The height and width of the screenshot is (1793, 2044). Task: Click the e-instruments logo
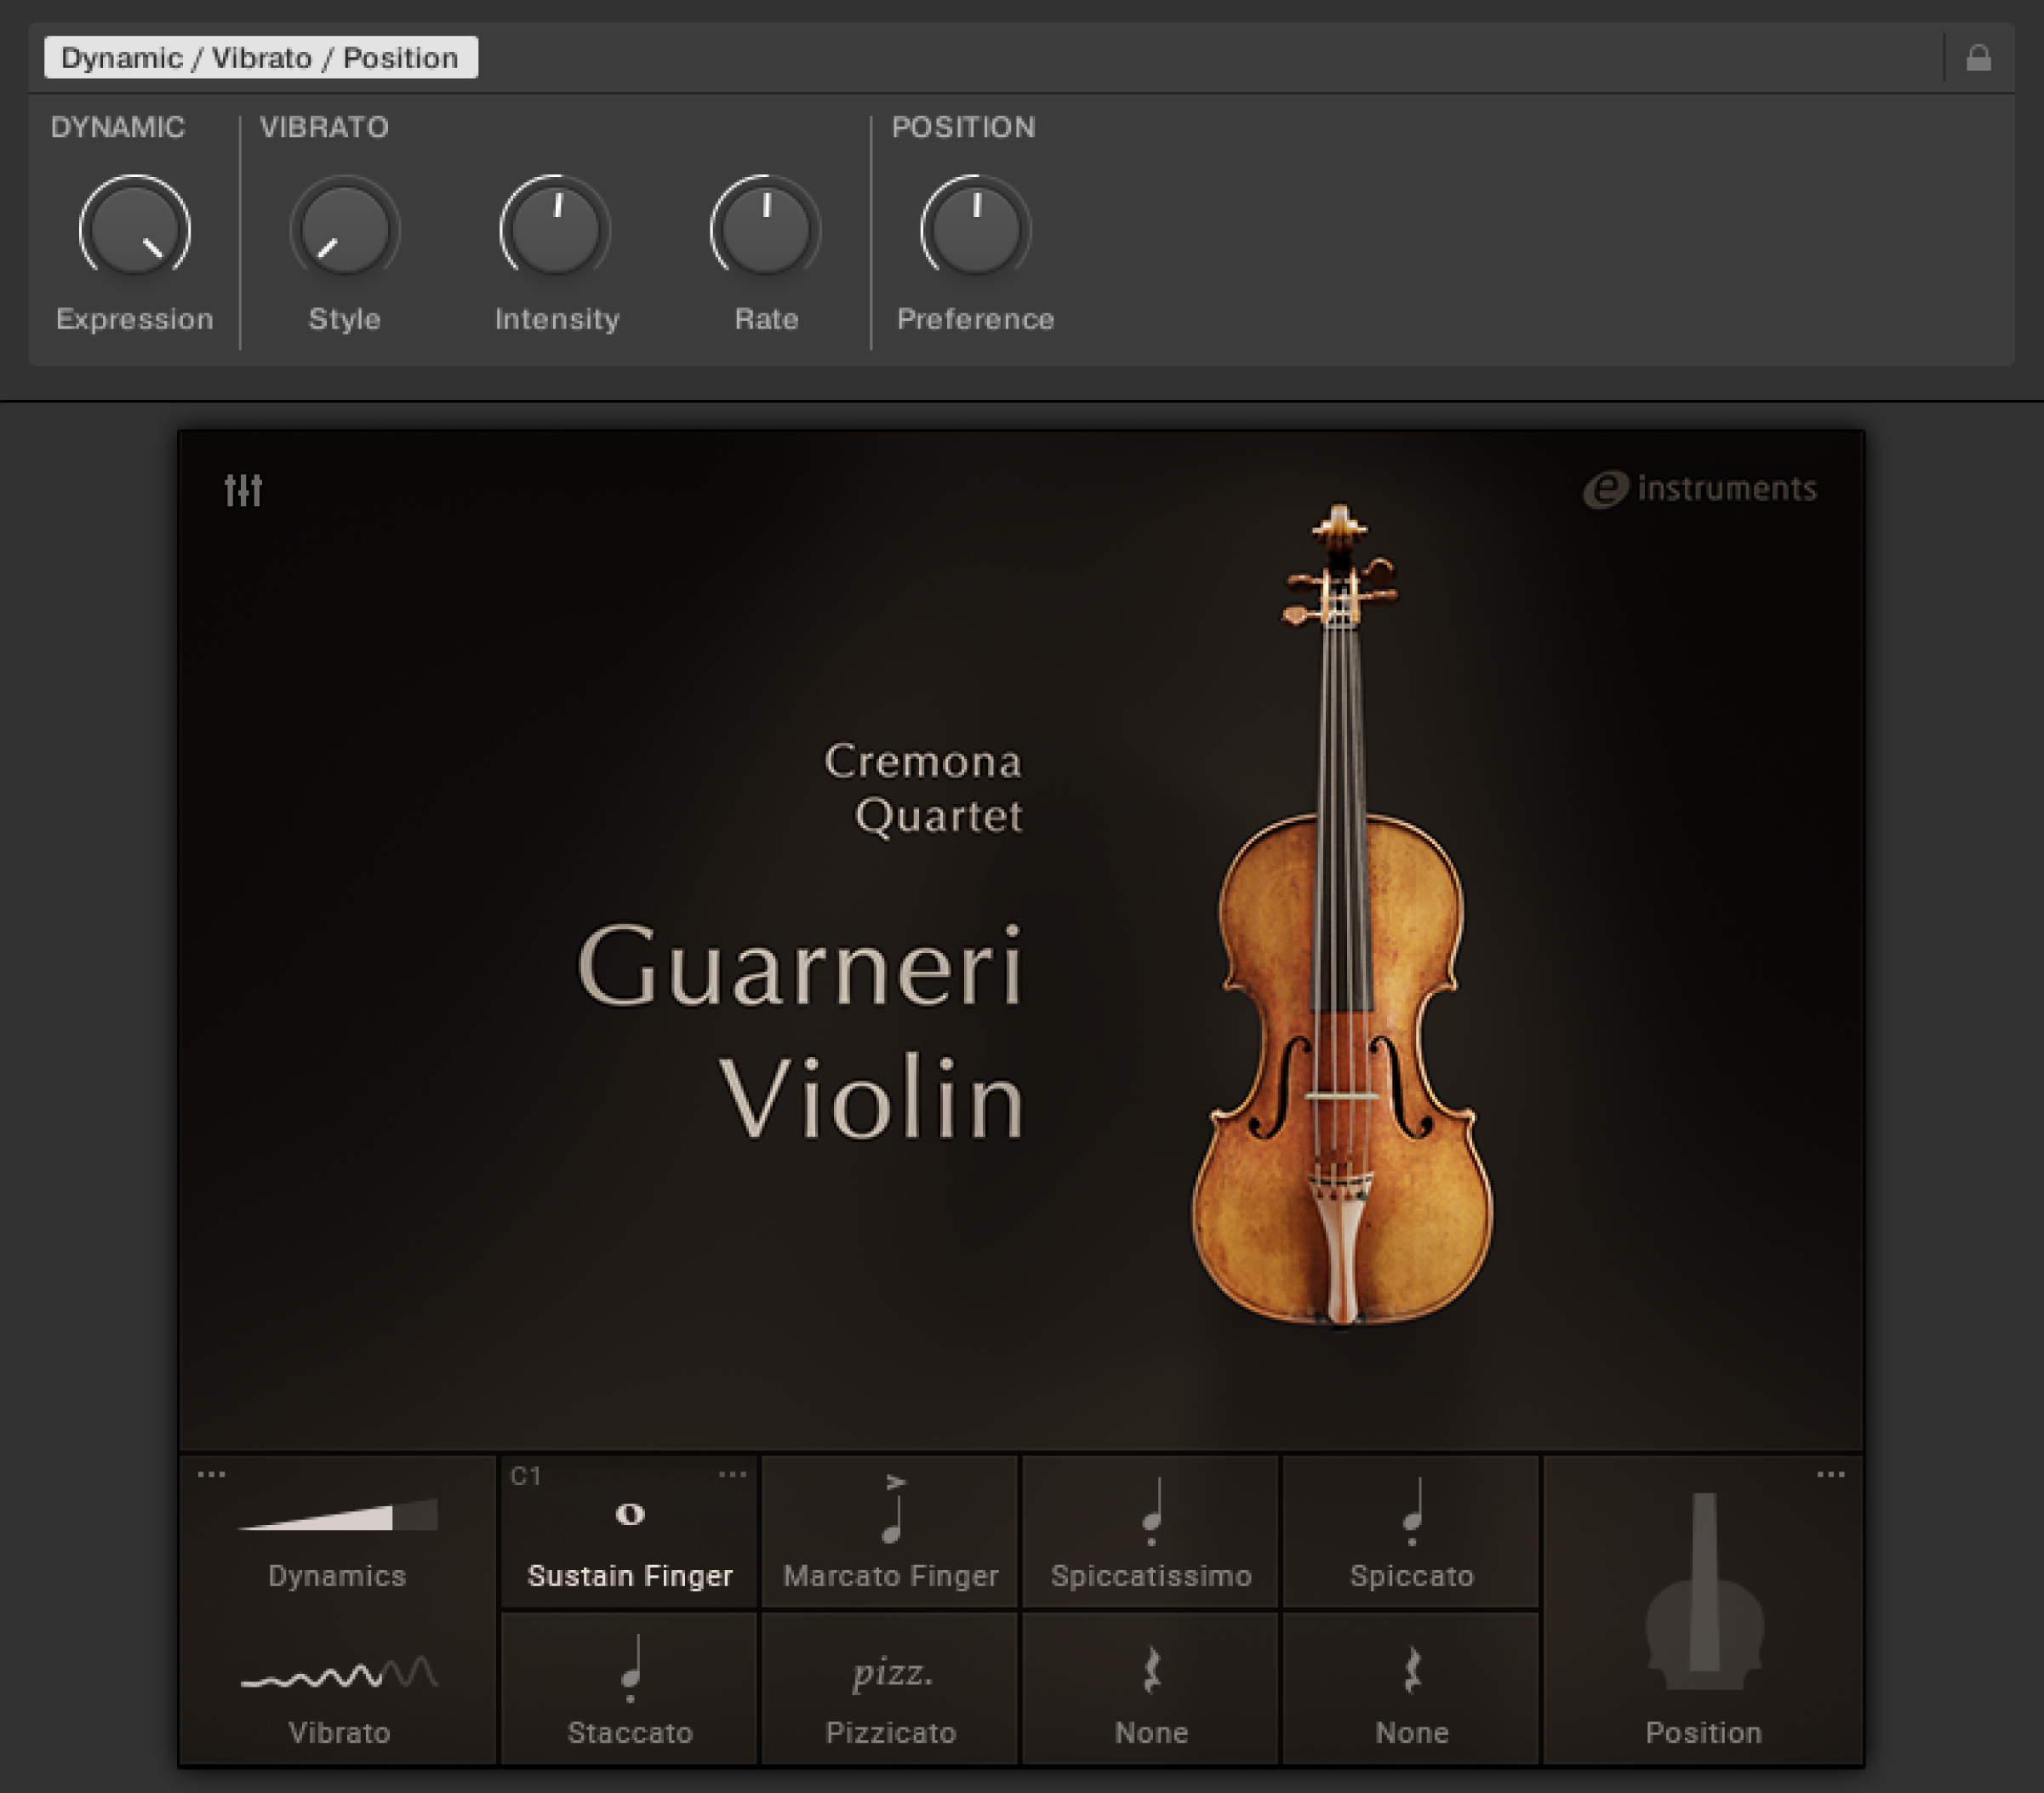pyautogui.click(x=1699, y=489)
